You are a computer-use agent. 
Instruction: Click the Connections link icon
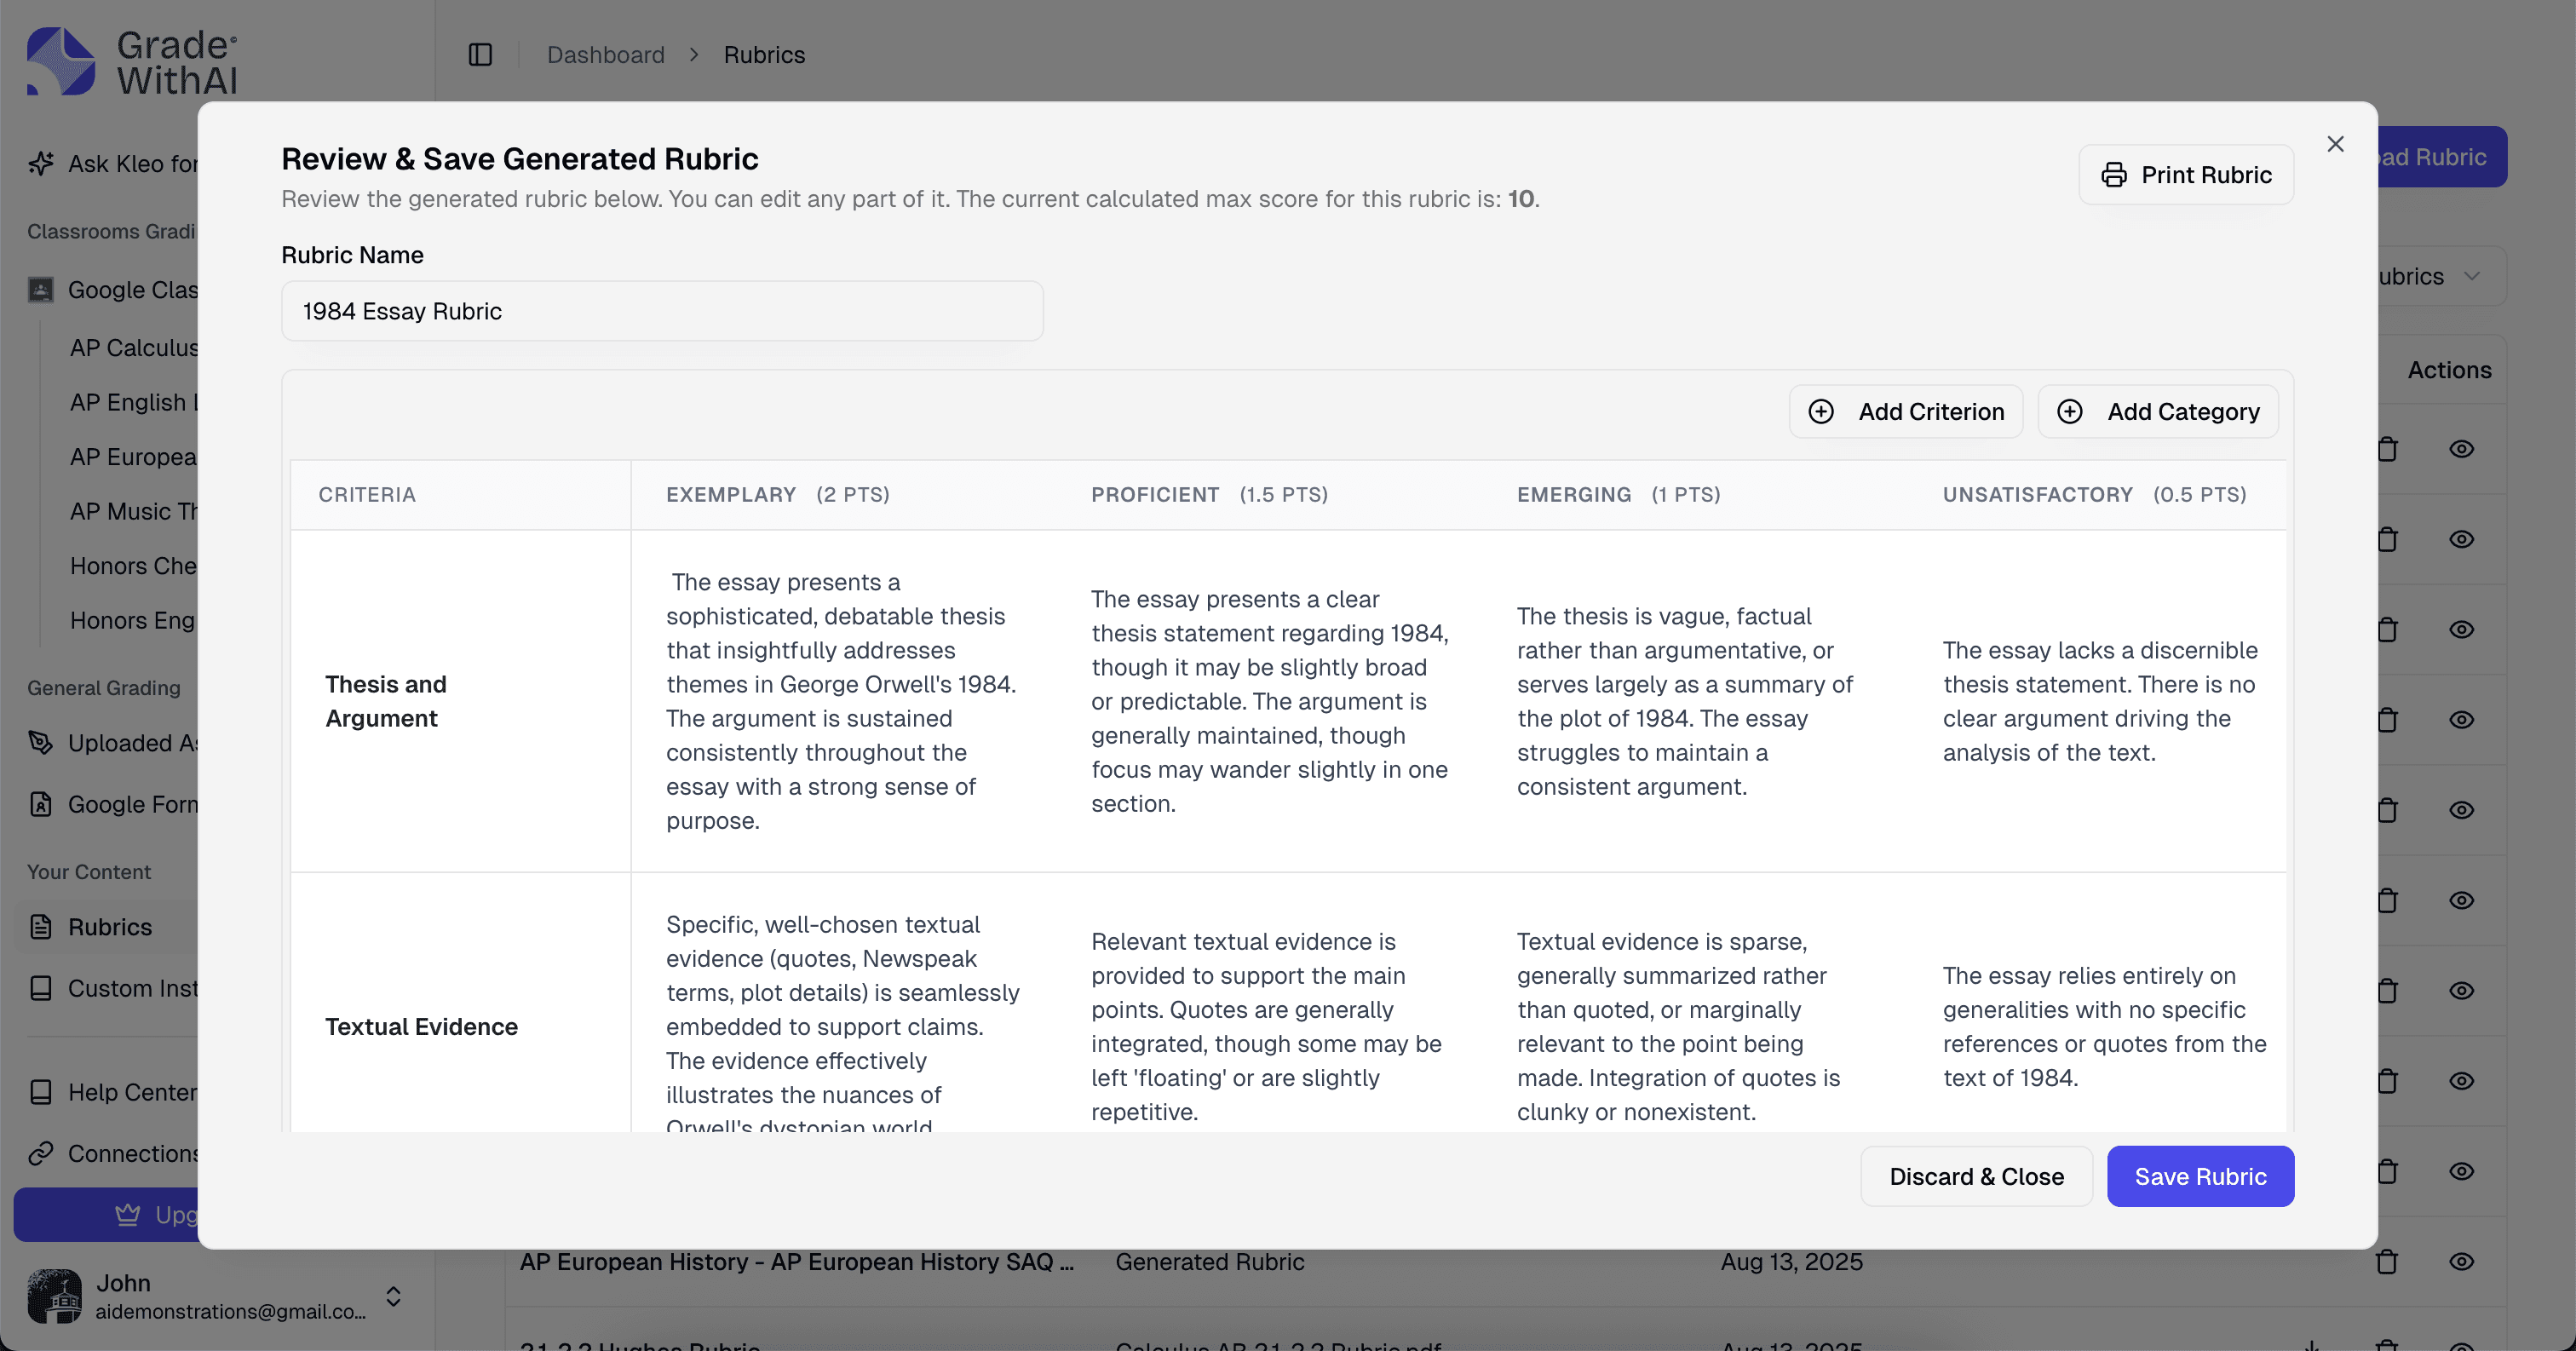pos(41,1153)
